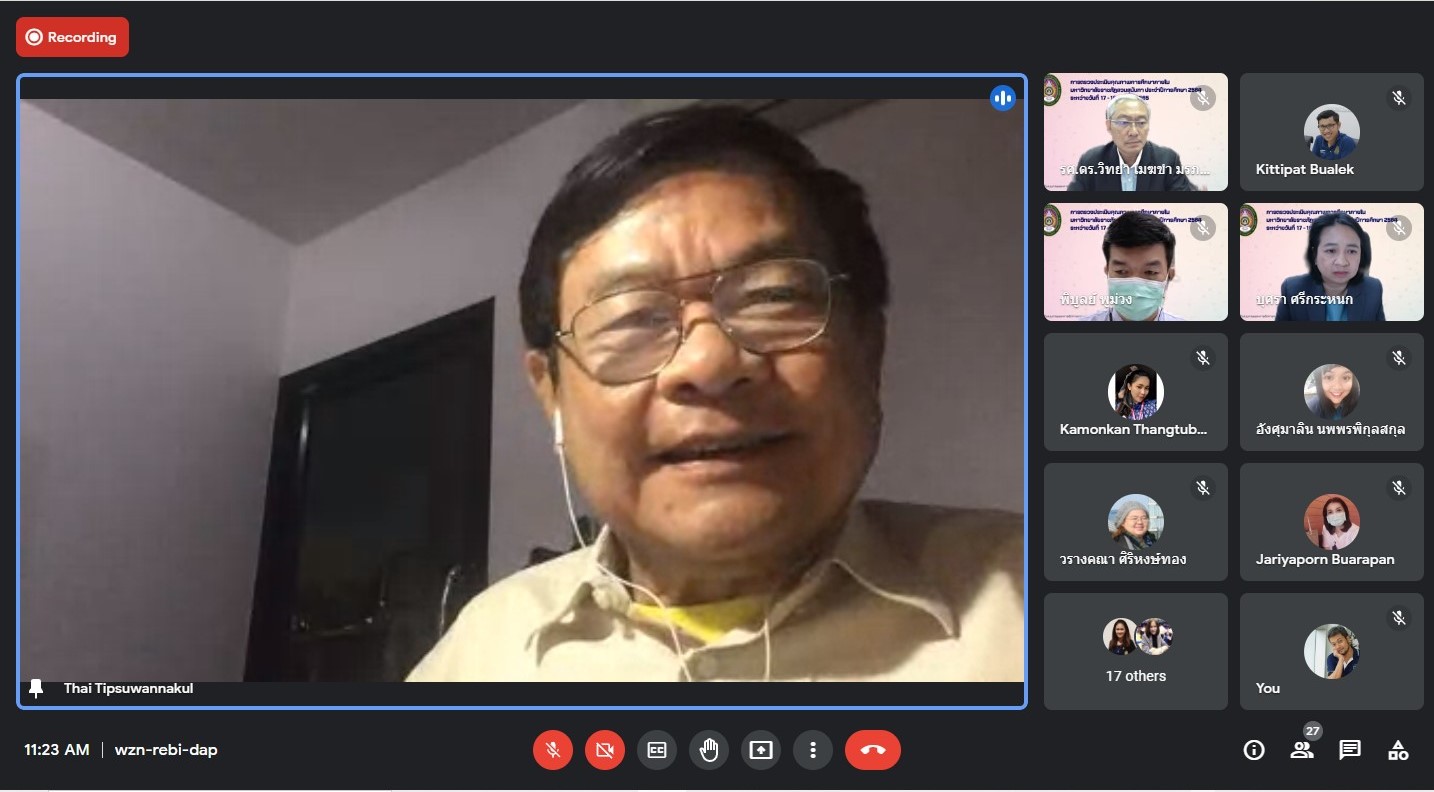This screenshot has width=1434, height=792.
Task: Click the Jariyaporn Buarapan tile
Action: coord(1331,522)
